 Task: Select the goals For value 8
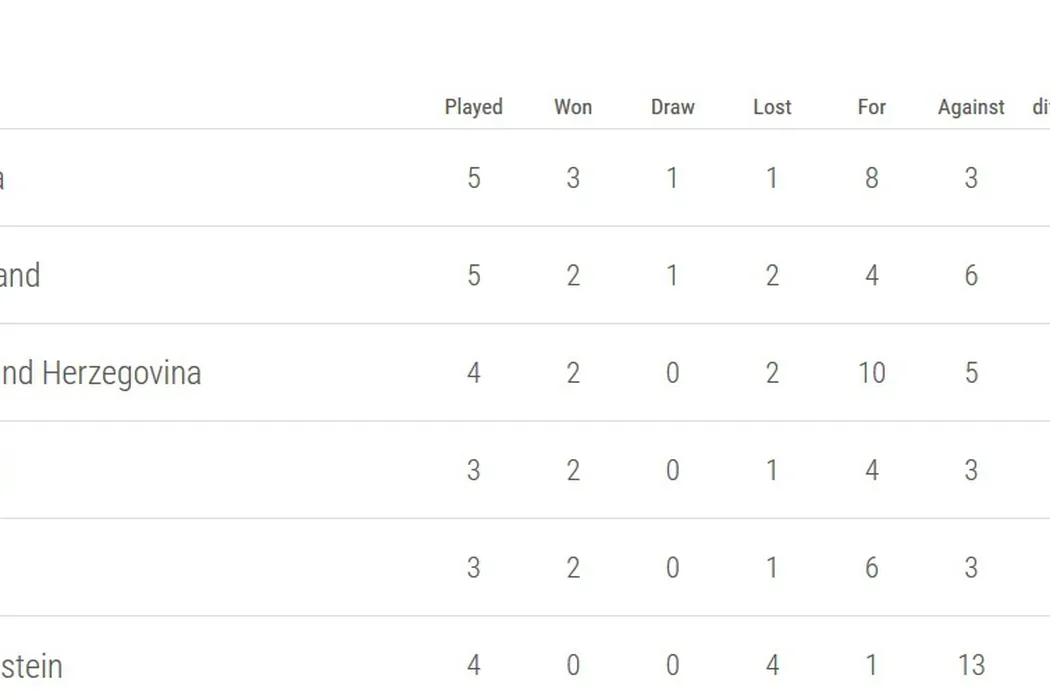tap(871, 178)
